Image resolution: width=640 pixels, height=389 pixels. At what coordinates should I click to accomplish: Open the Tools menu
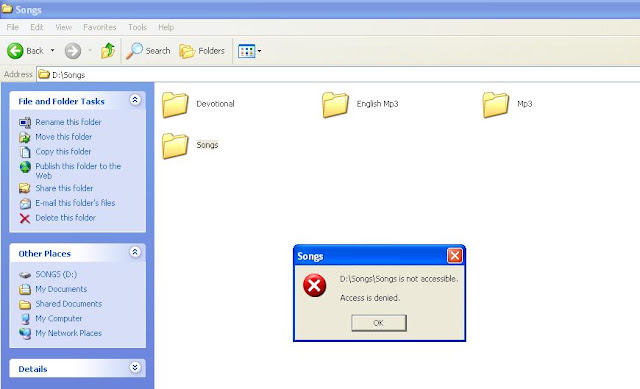click(137, 27)
